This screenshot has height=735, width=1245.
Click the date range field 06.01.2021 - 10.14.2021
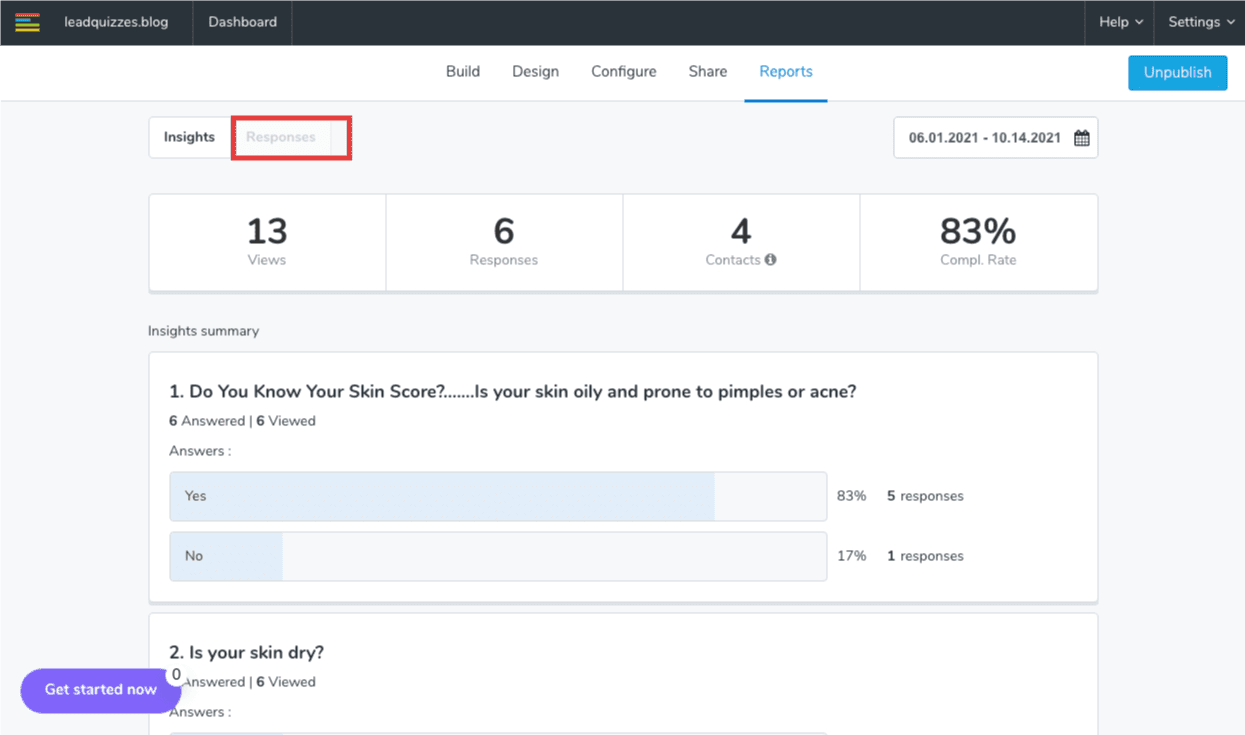(995, 138)
